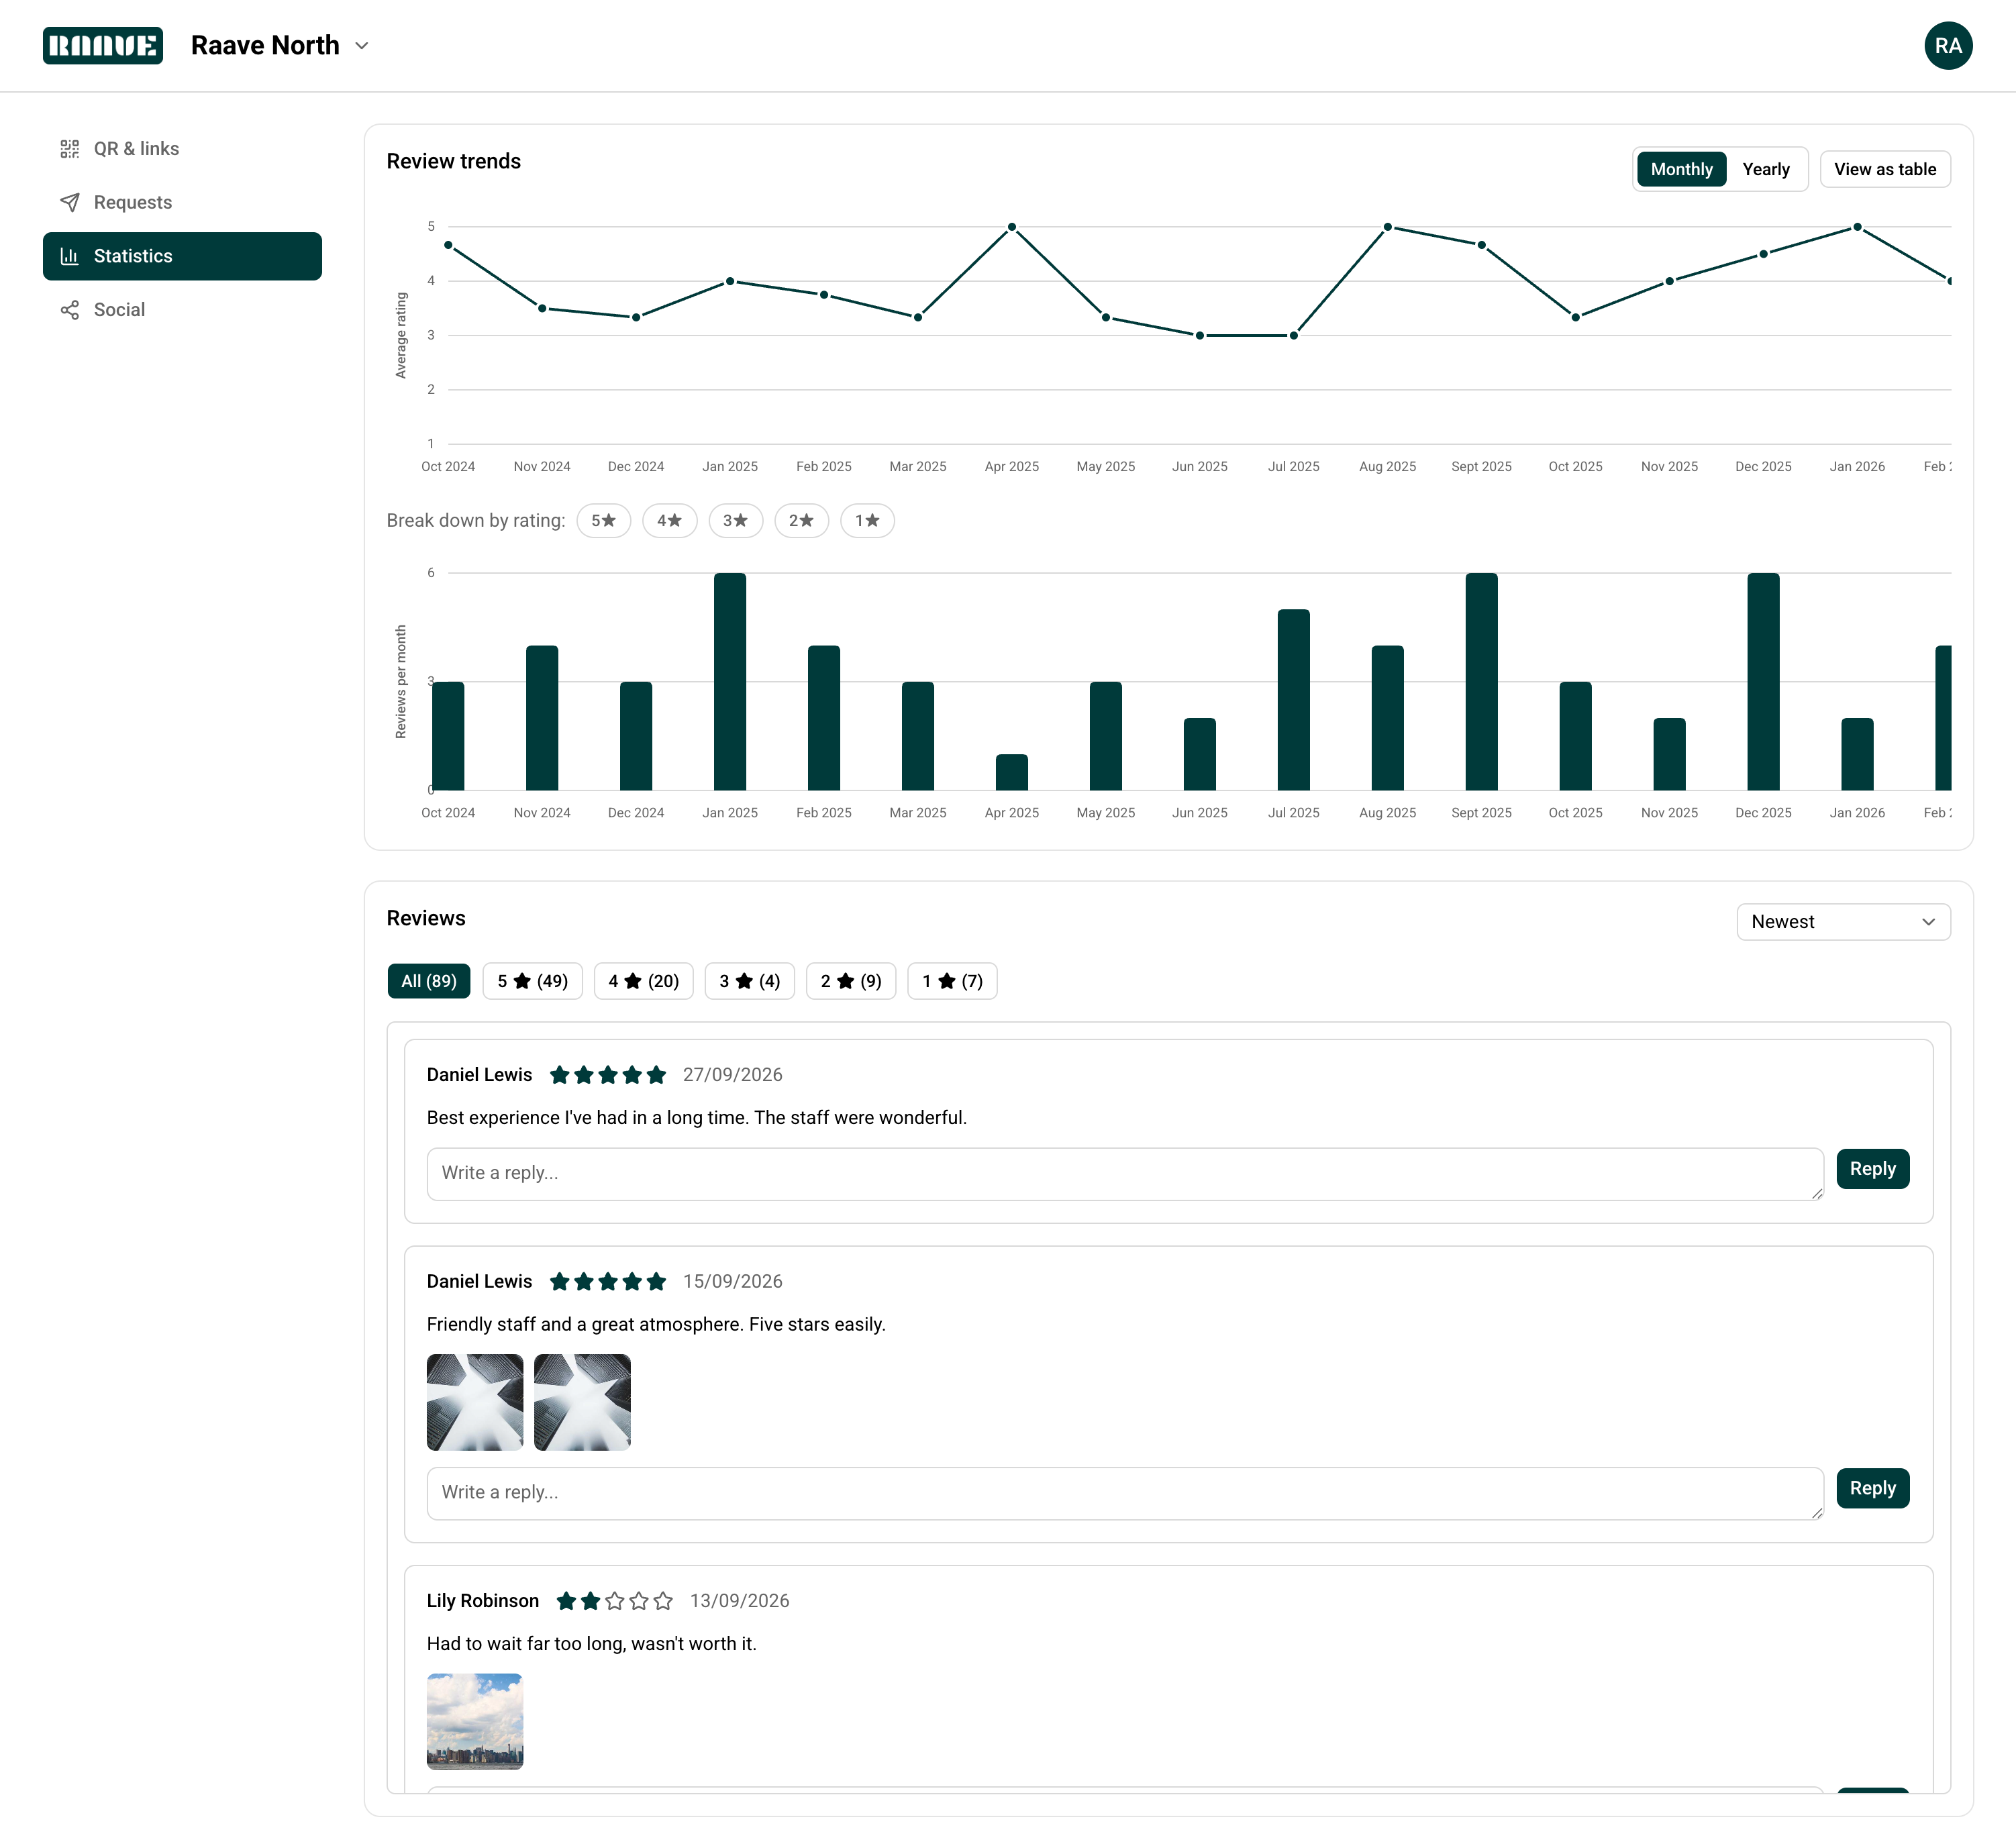Image resolution: width=2016 pixels, height=1848 pixels.
Task: Click reviewer name Lily Robinson
Action: 483,1601
